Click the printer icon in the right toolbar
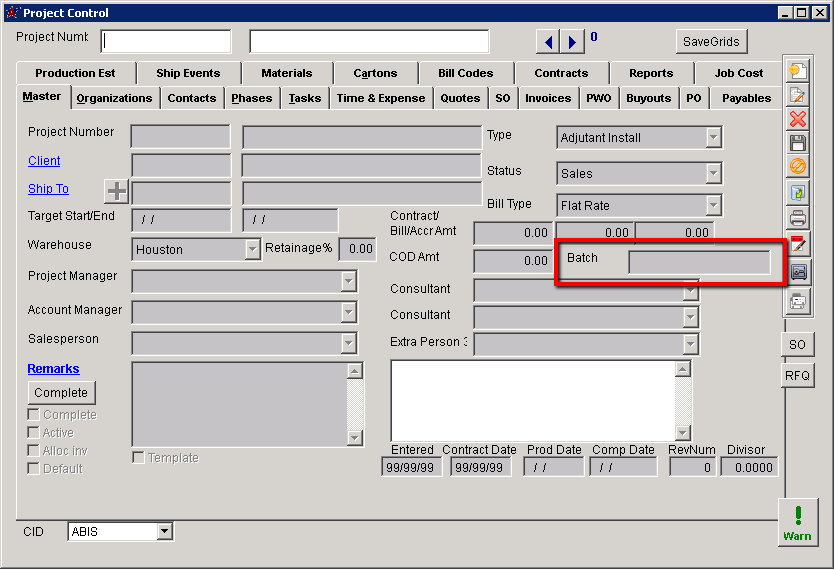This screenshot has height=570, width=835. (797, 218)
